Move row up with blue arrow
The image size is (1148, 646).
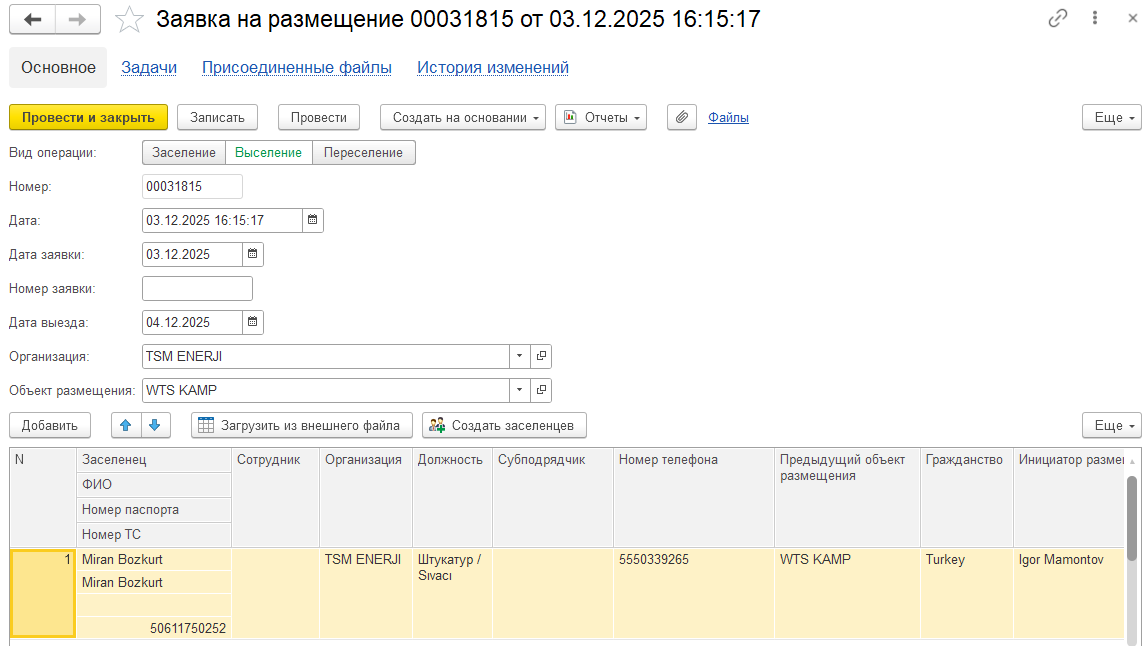pyautogui.click(x=126, y=425)
